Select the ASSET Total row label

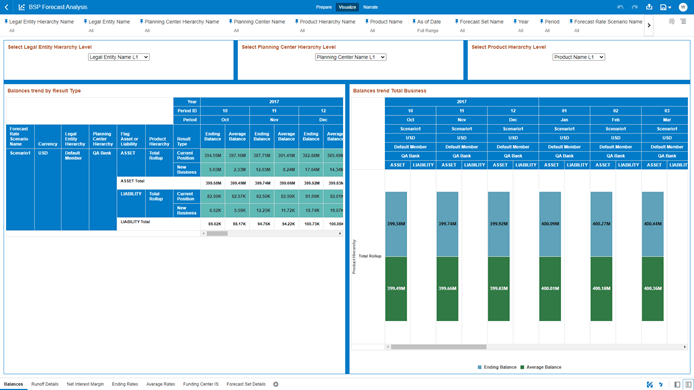pyautogui.click(x=132, y=181)
